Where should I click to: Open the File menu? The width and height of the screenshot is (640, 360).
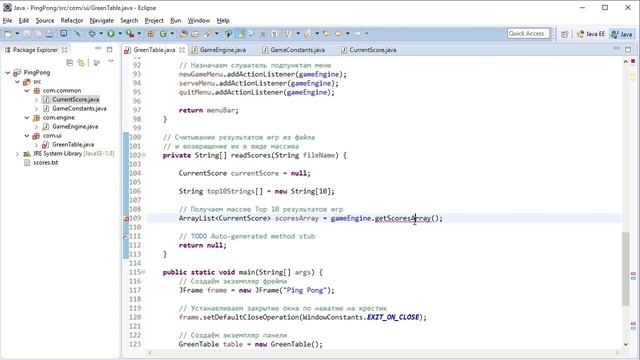point(7,20)
